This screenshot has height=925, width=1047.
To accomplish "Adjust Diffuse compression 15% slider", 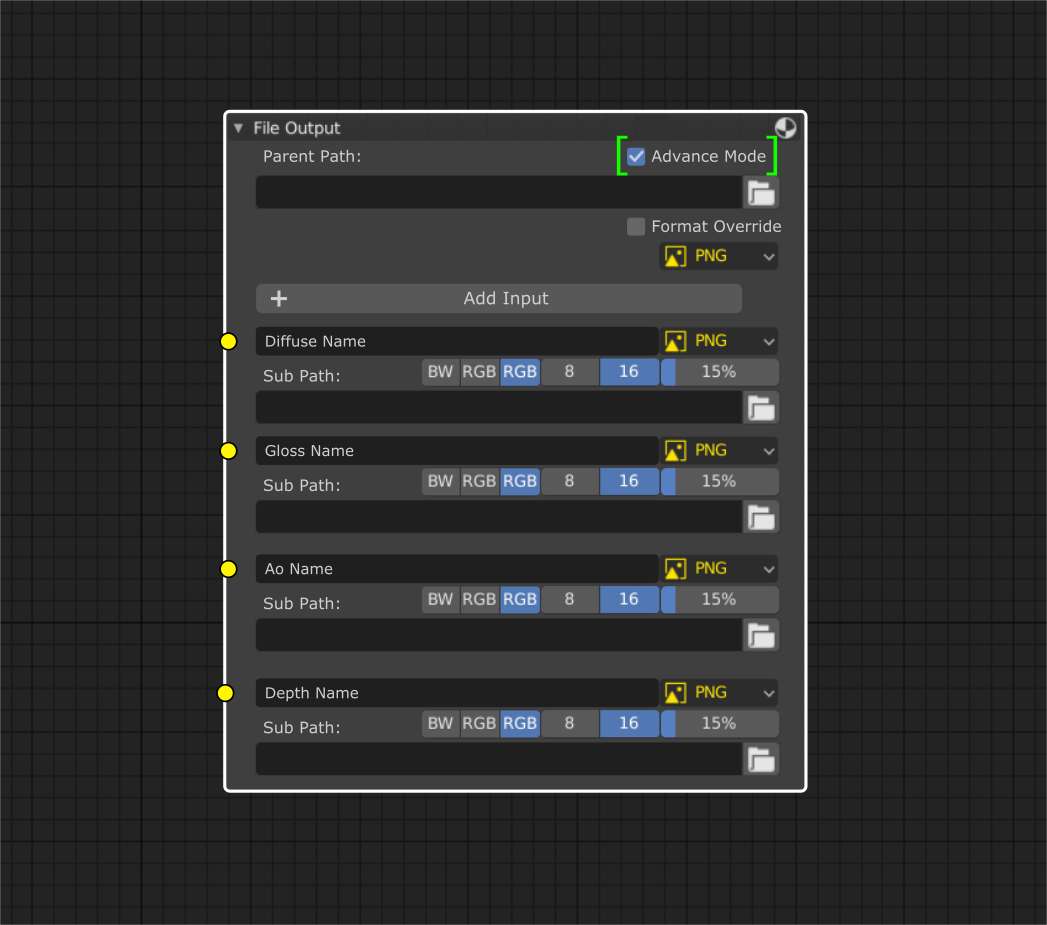I will [x=719, y=372].
